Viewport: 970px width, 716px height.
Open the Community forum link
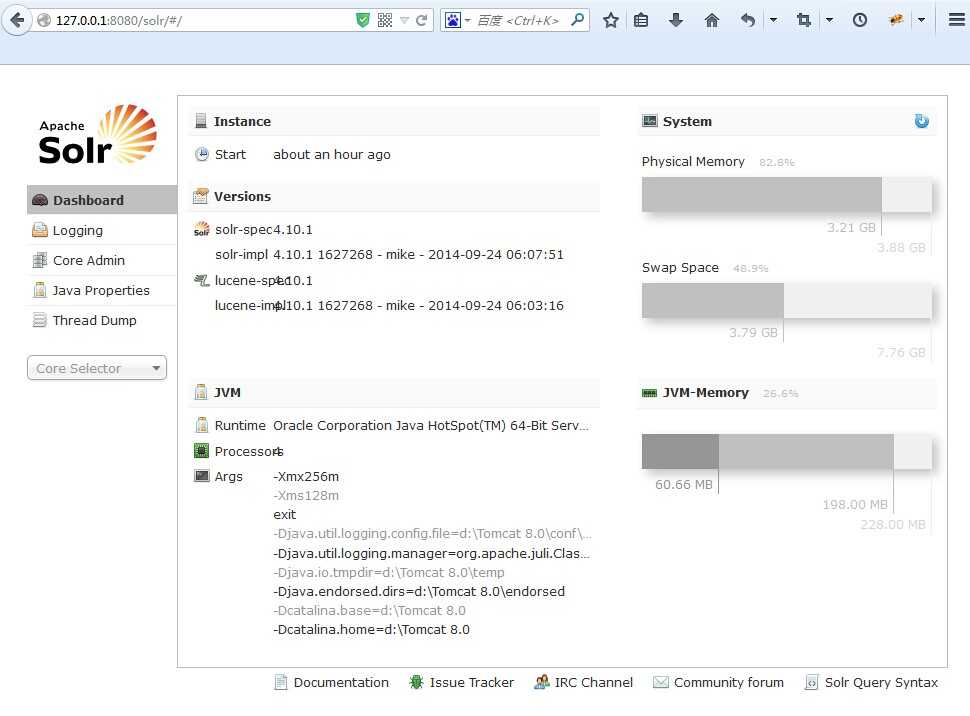(718, 682)
